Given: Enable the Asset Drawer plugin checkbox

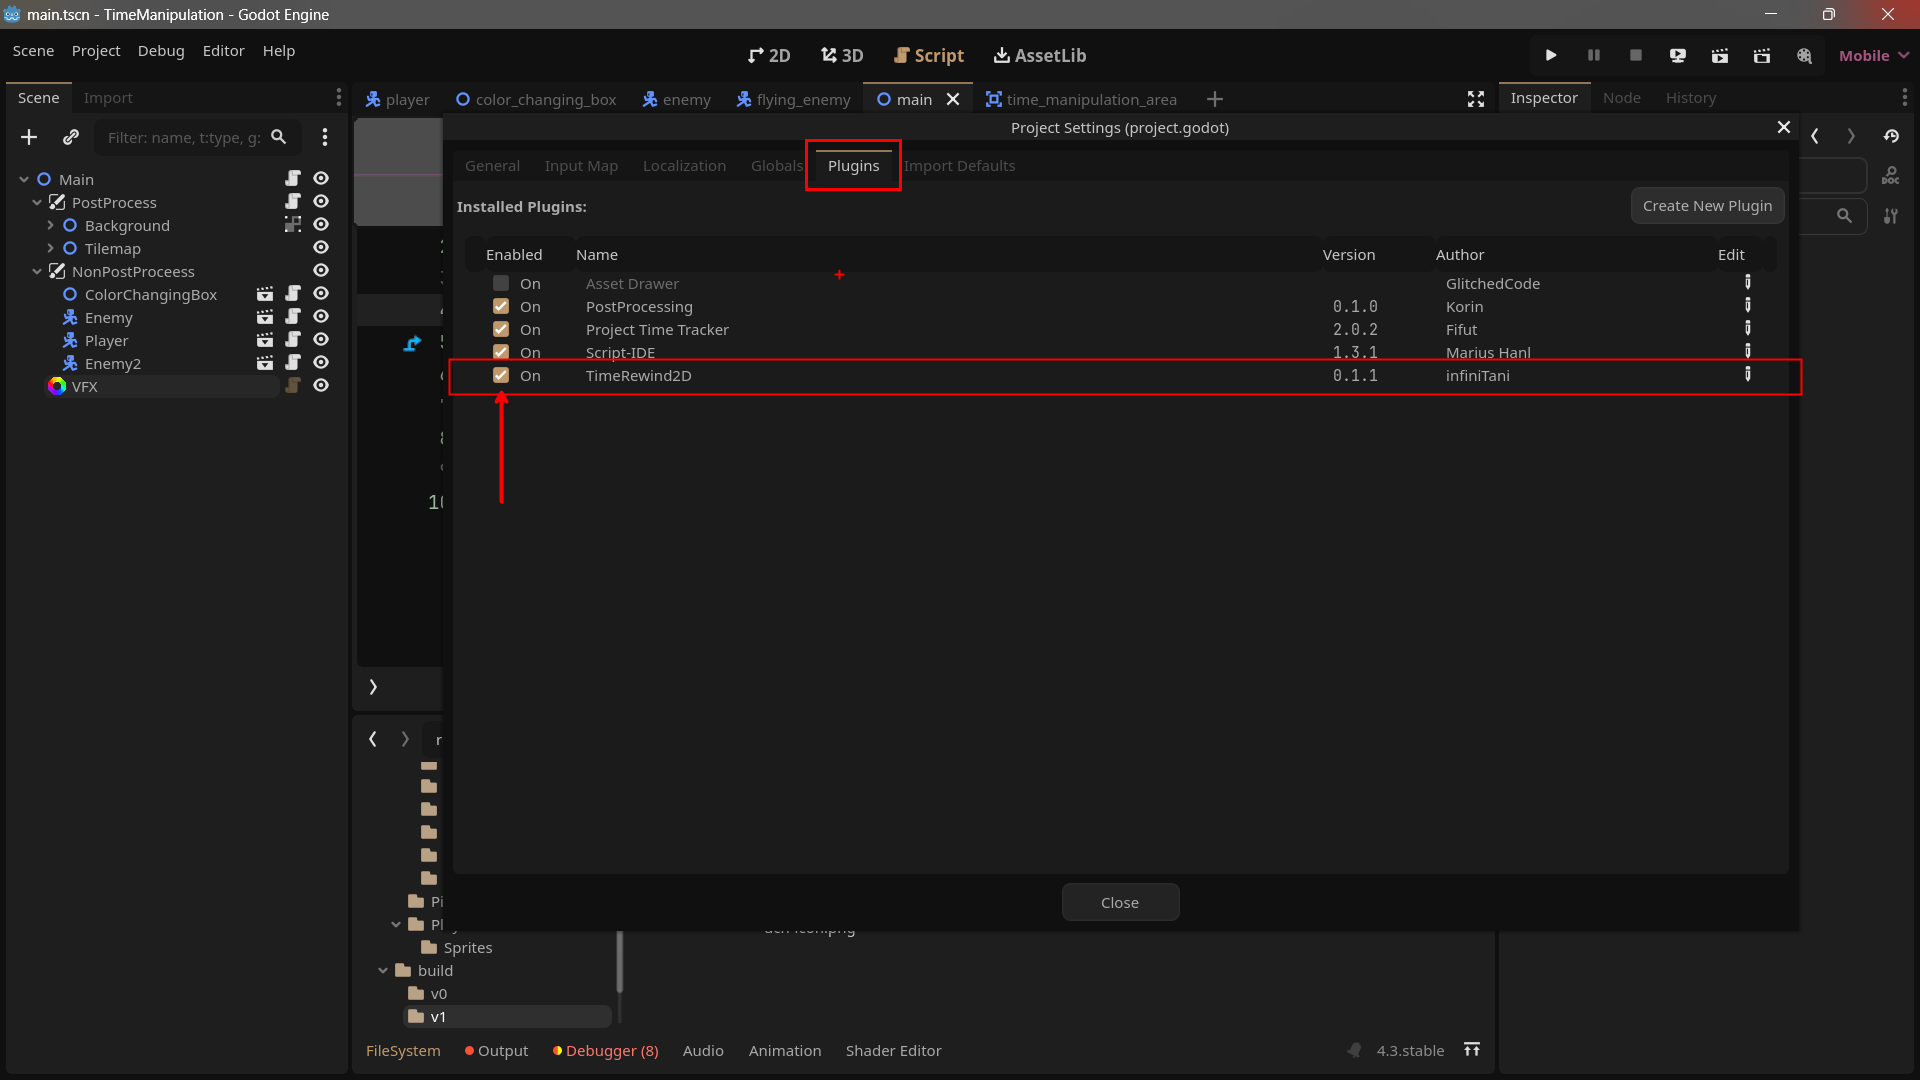Looking at the screenshot, I should [501, 283].
